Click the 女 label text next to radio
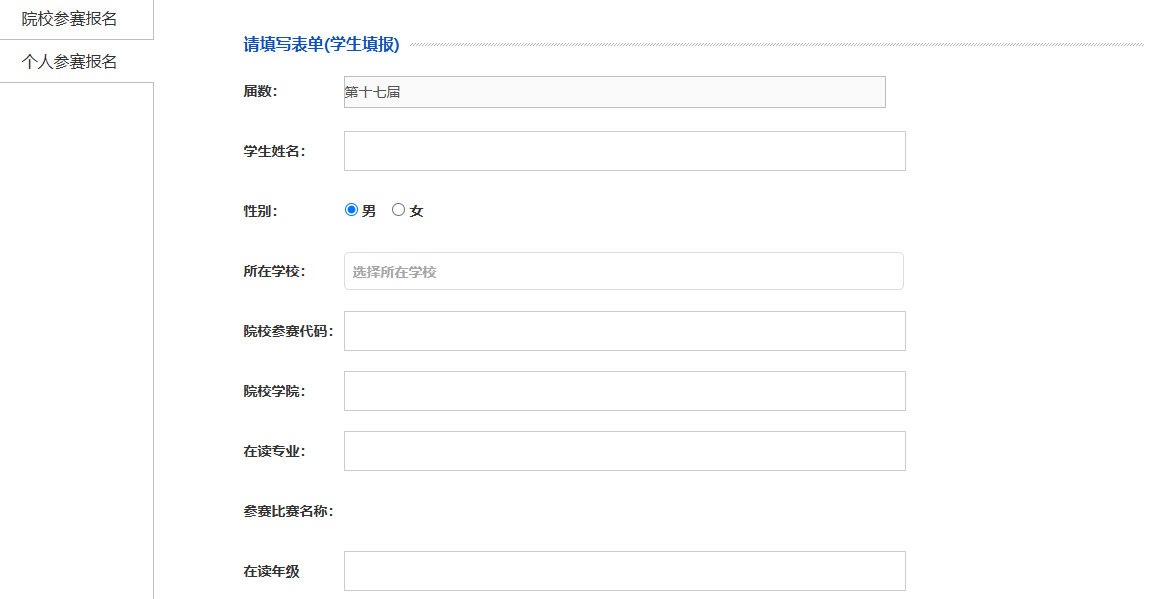This screenshot has height=599, width=1149. pos(416,211)
